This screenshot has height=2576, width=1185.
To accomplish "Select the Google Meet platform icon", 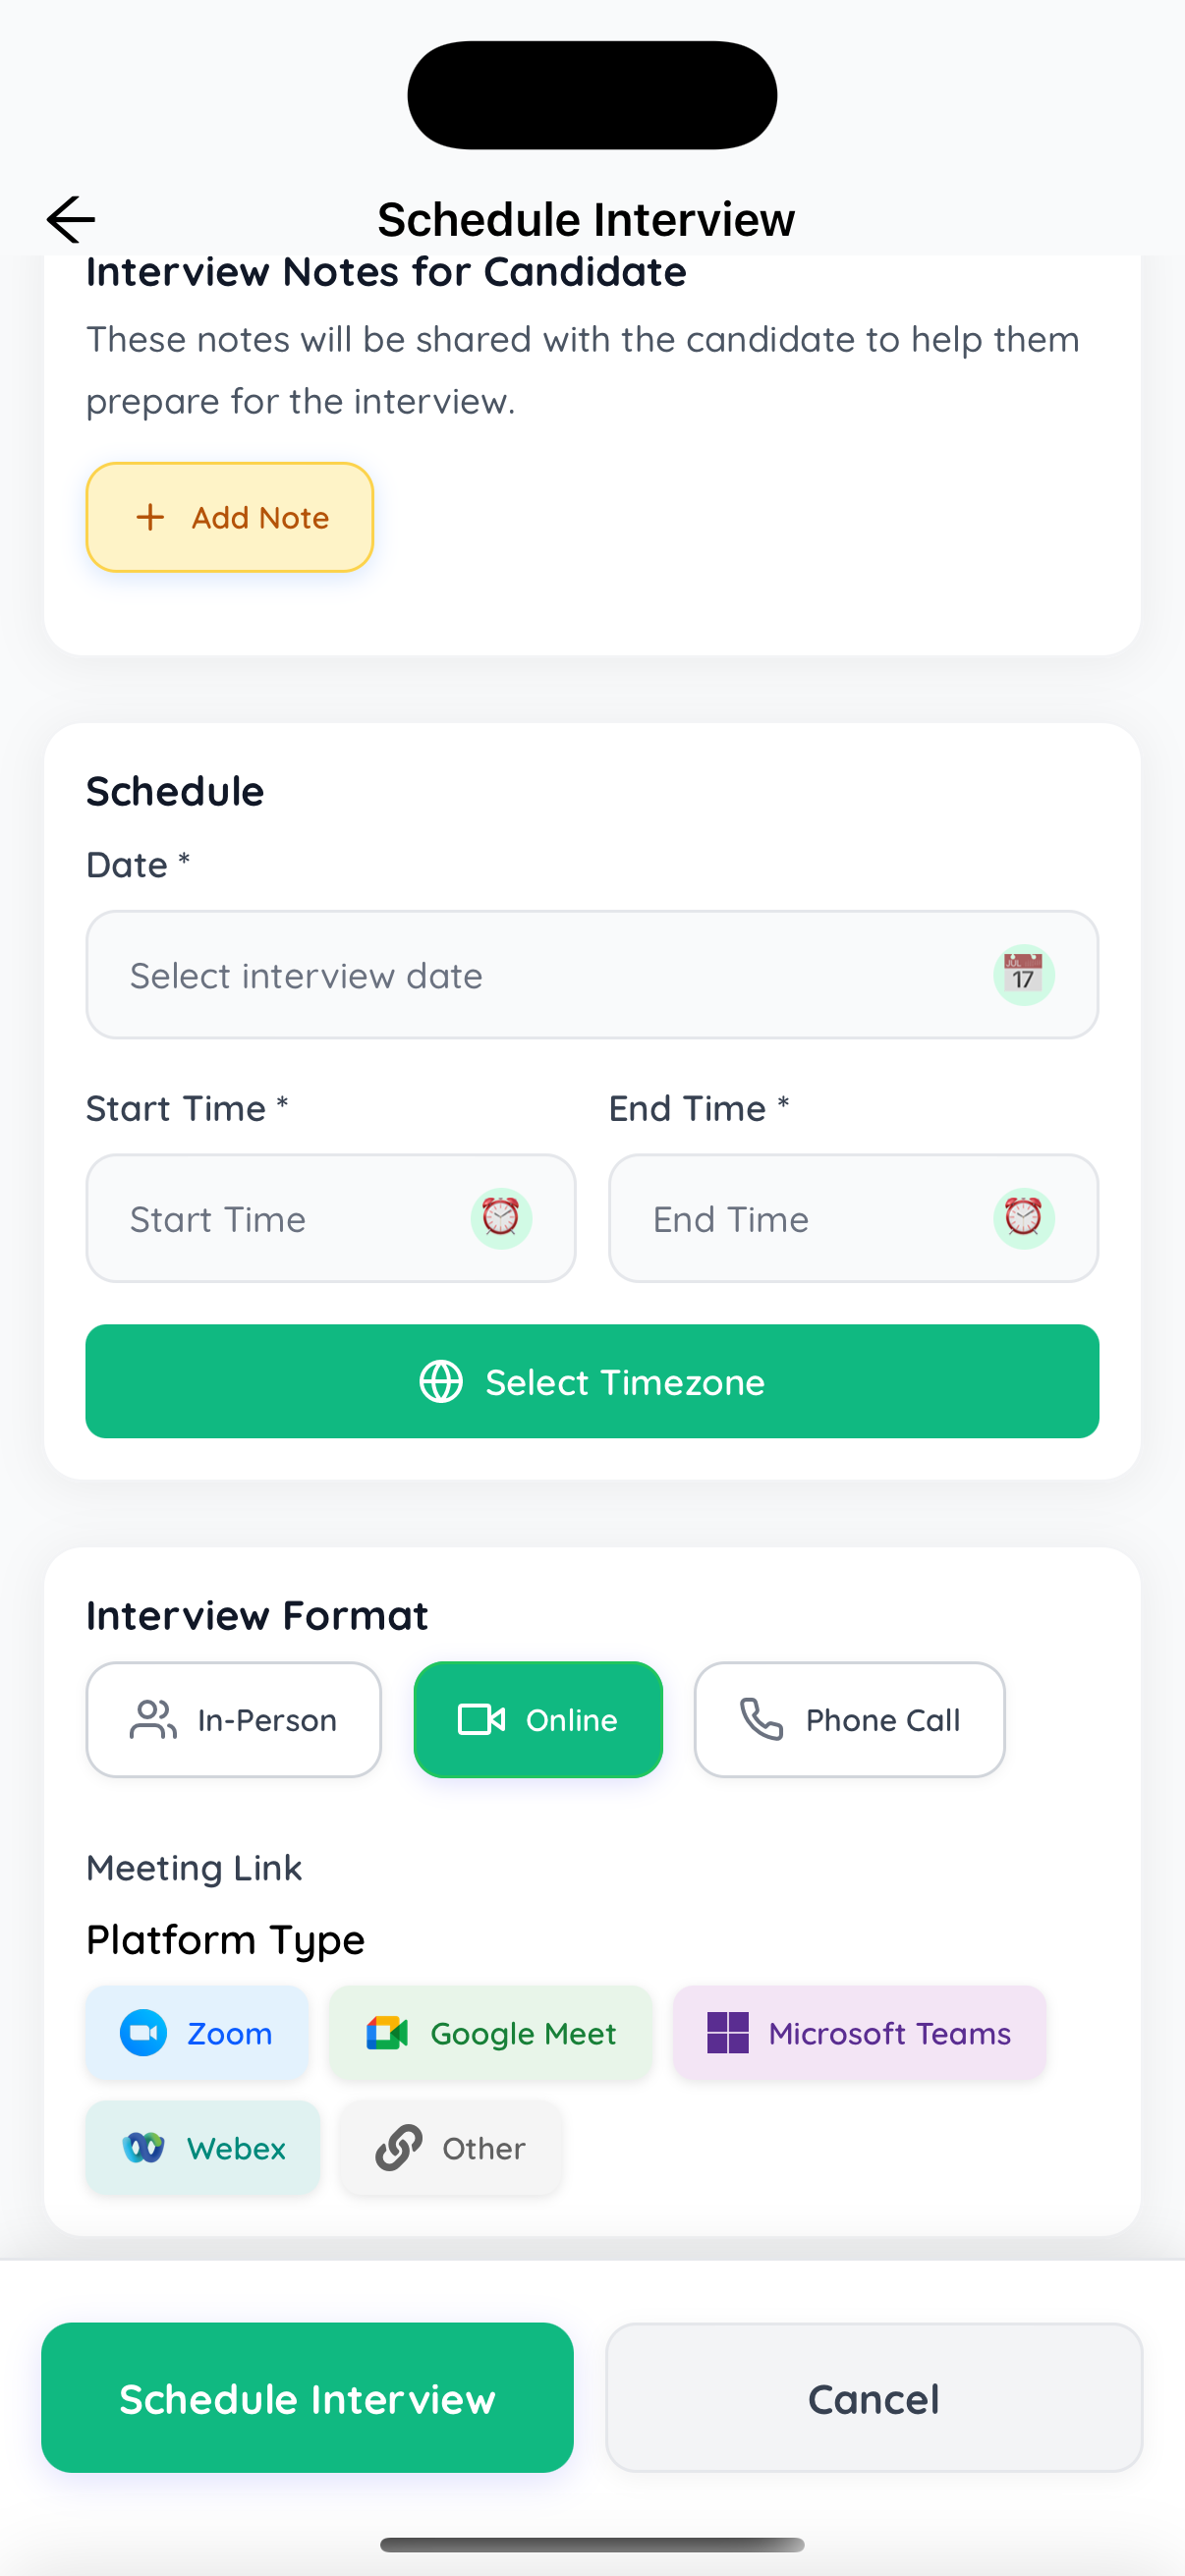I will click(385, 2033).
